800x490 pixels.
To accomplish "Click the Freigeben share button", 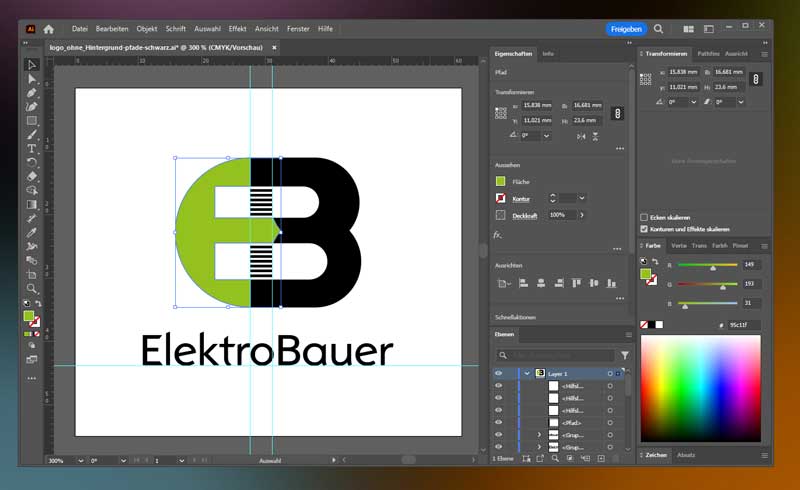I will pos(626,29).
